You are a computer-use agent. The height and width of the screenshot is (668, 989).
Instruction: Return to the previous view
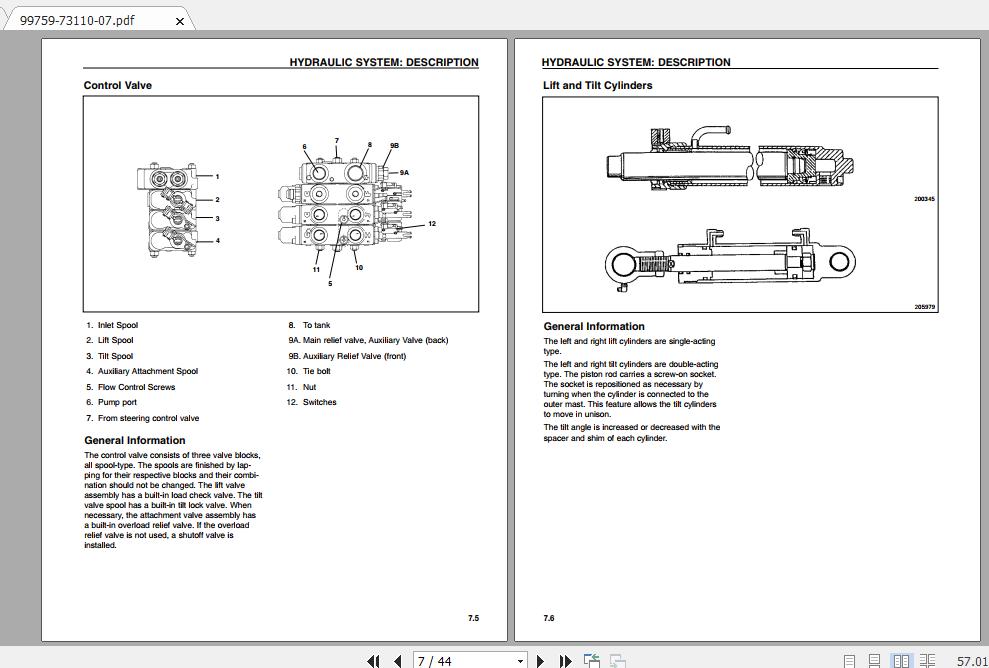click(x=591, y=661)
